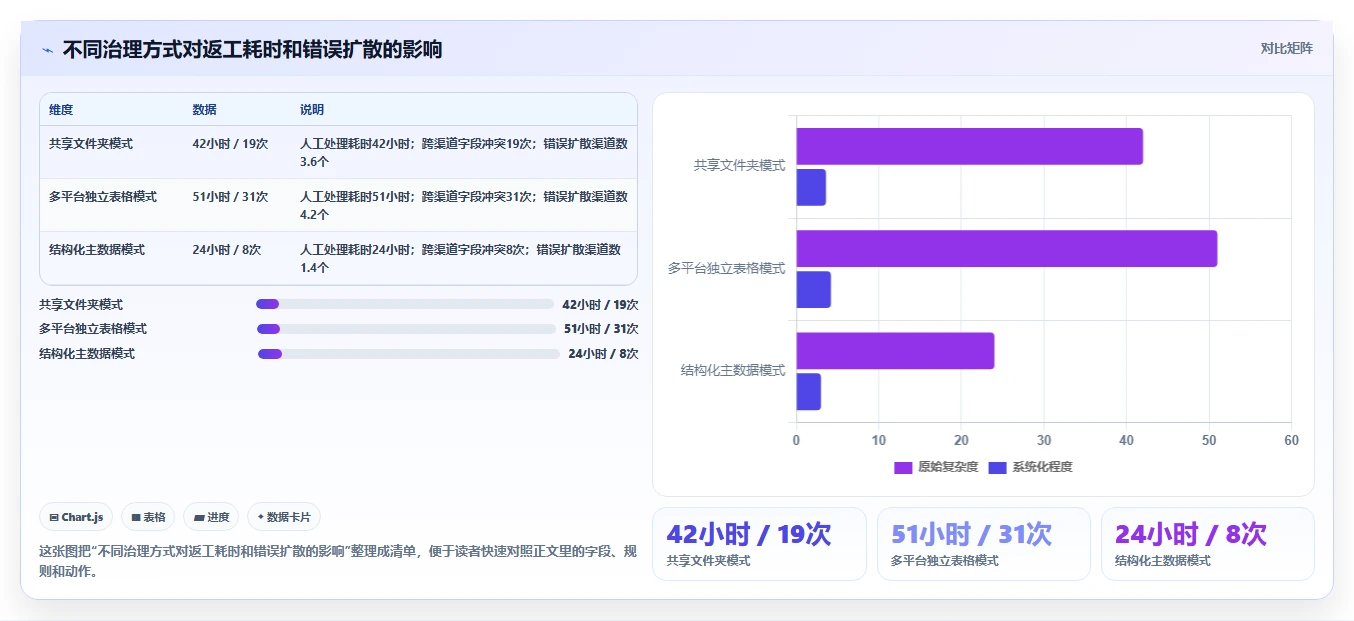
Task: Select the 进度 chip
Action: (x=211, y=517)
